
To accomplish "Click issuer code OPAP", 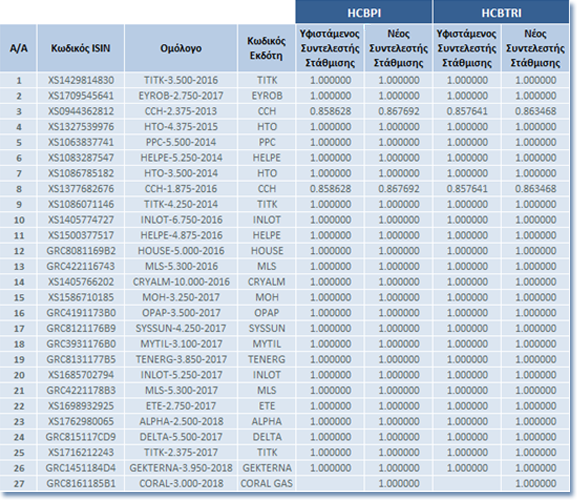I will pos(266,313).
